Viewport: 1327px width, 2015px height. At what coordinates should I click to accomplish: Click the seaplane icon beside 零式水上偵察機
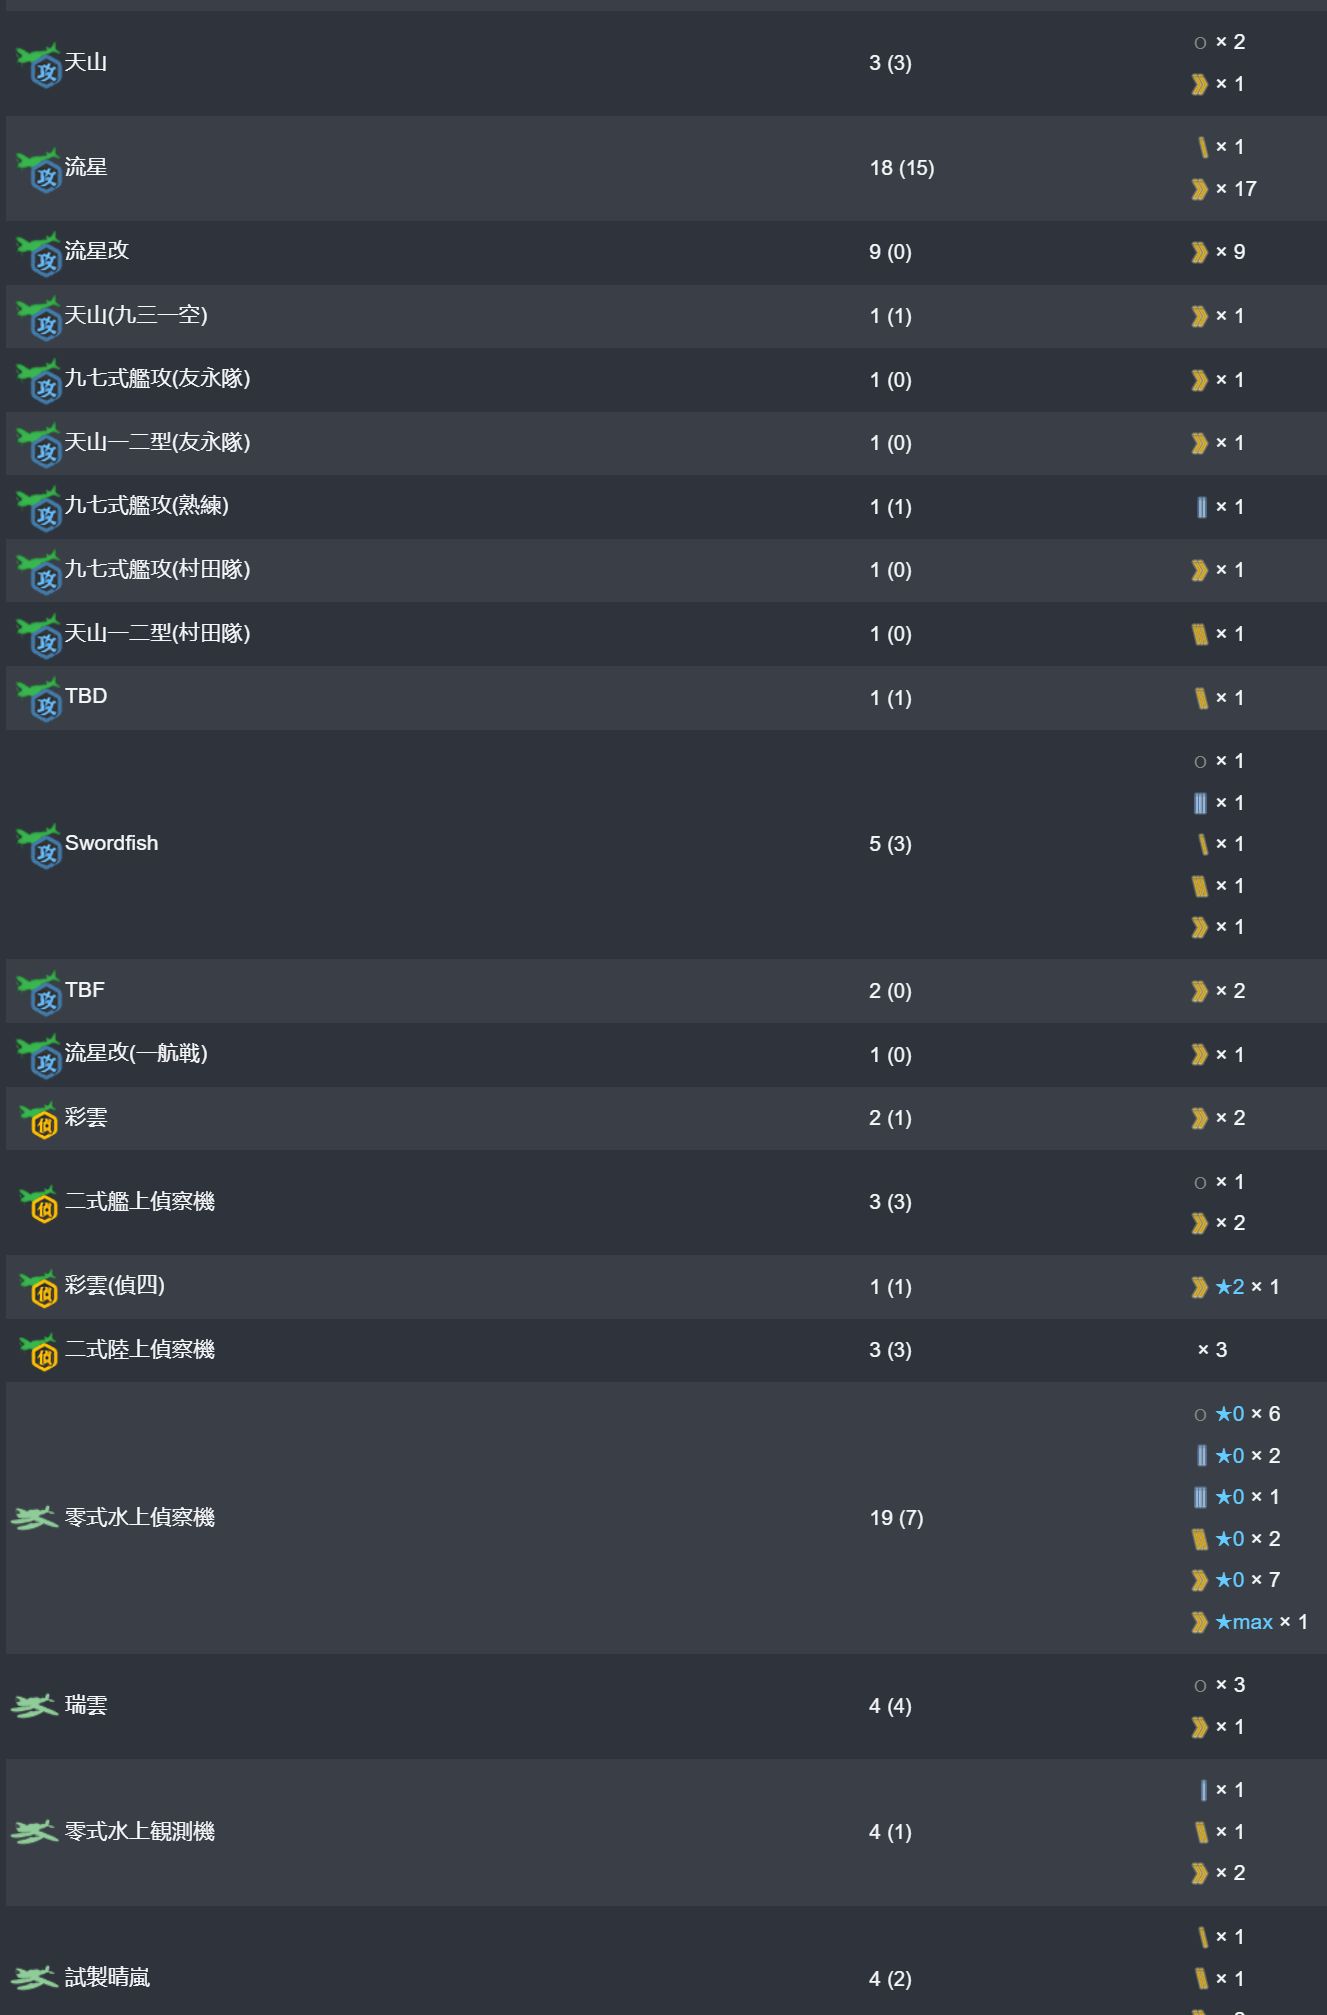coord(34,1518)
